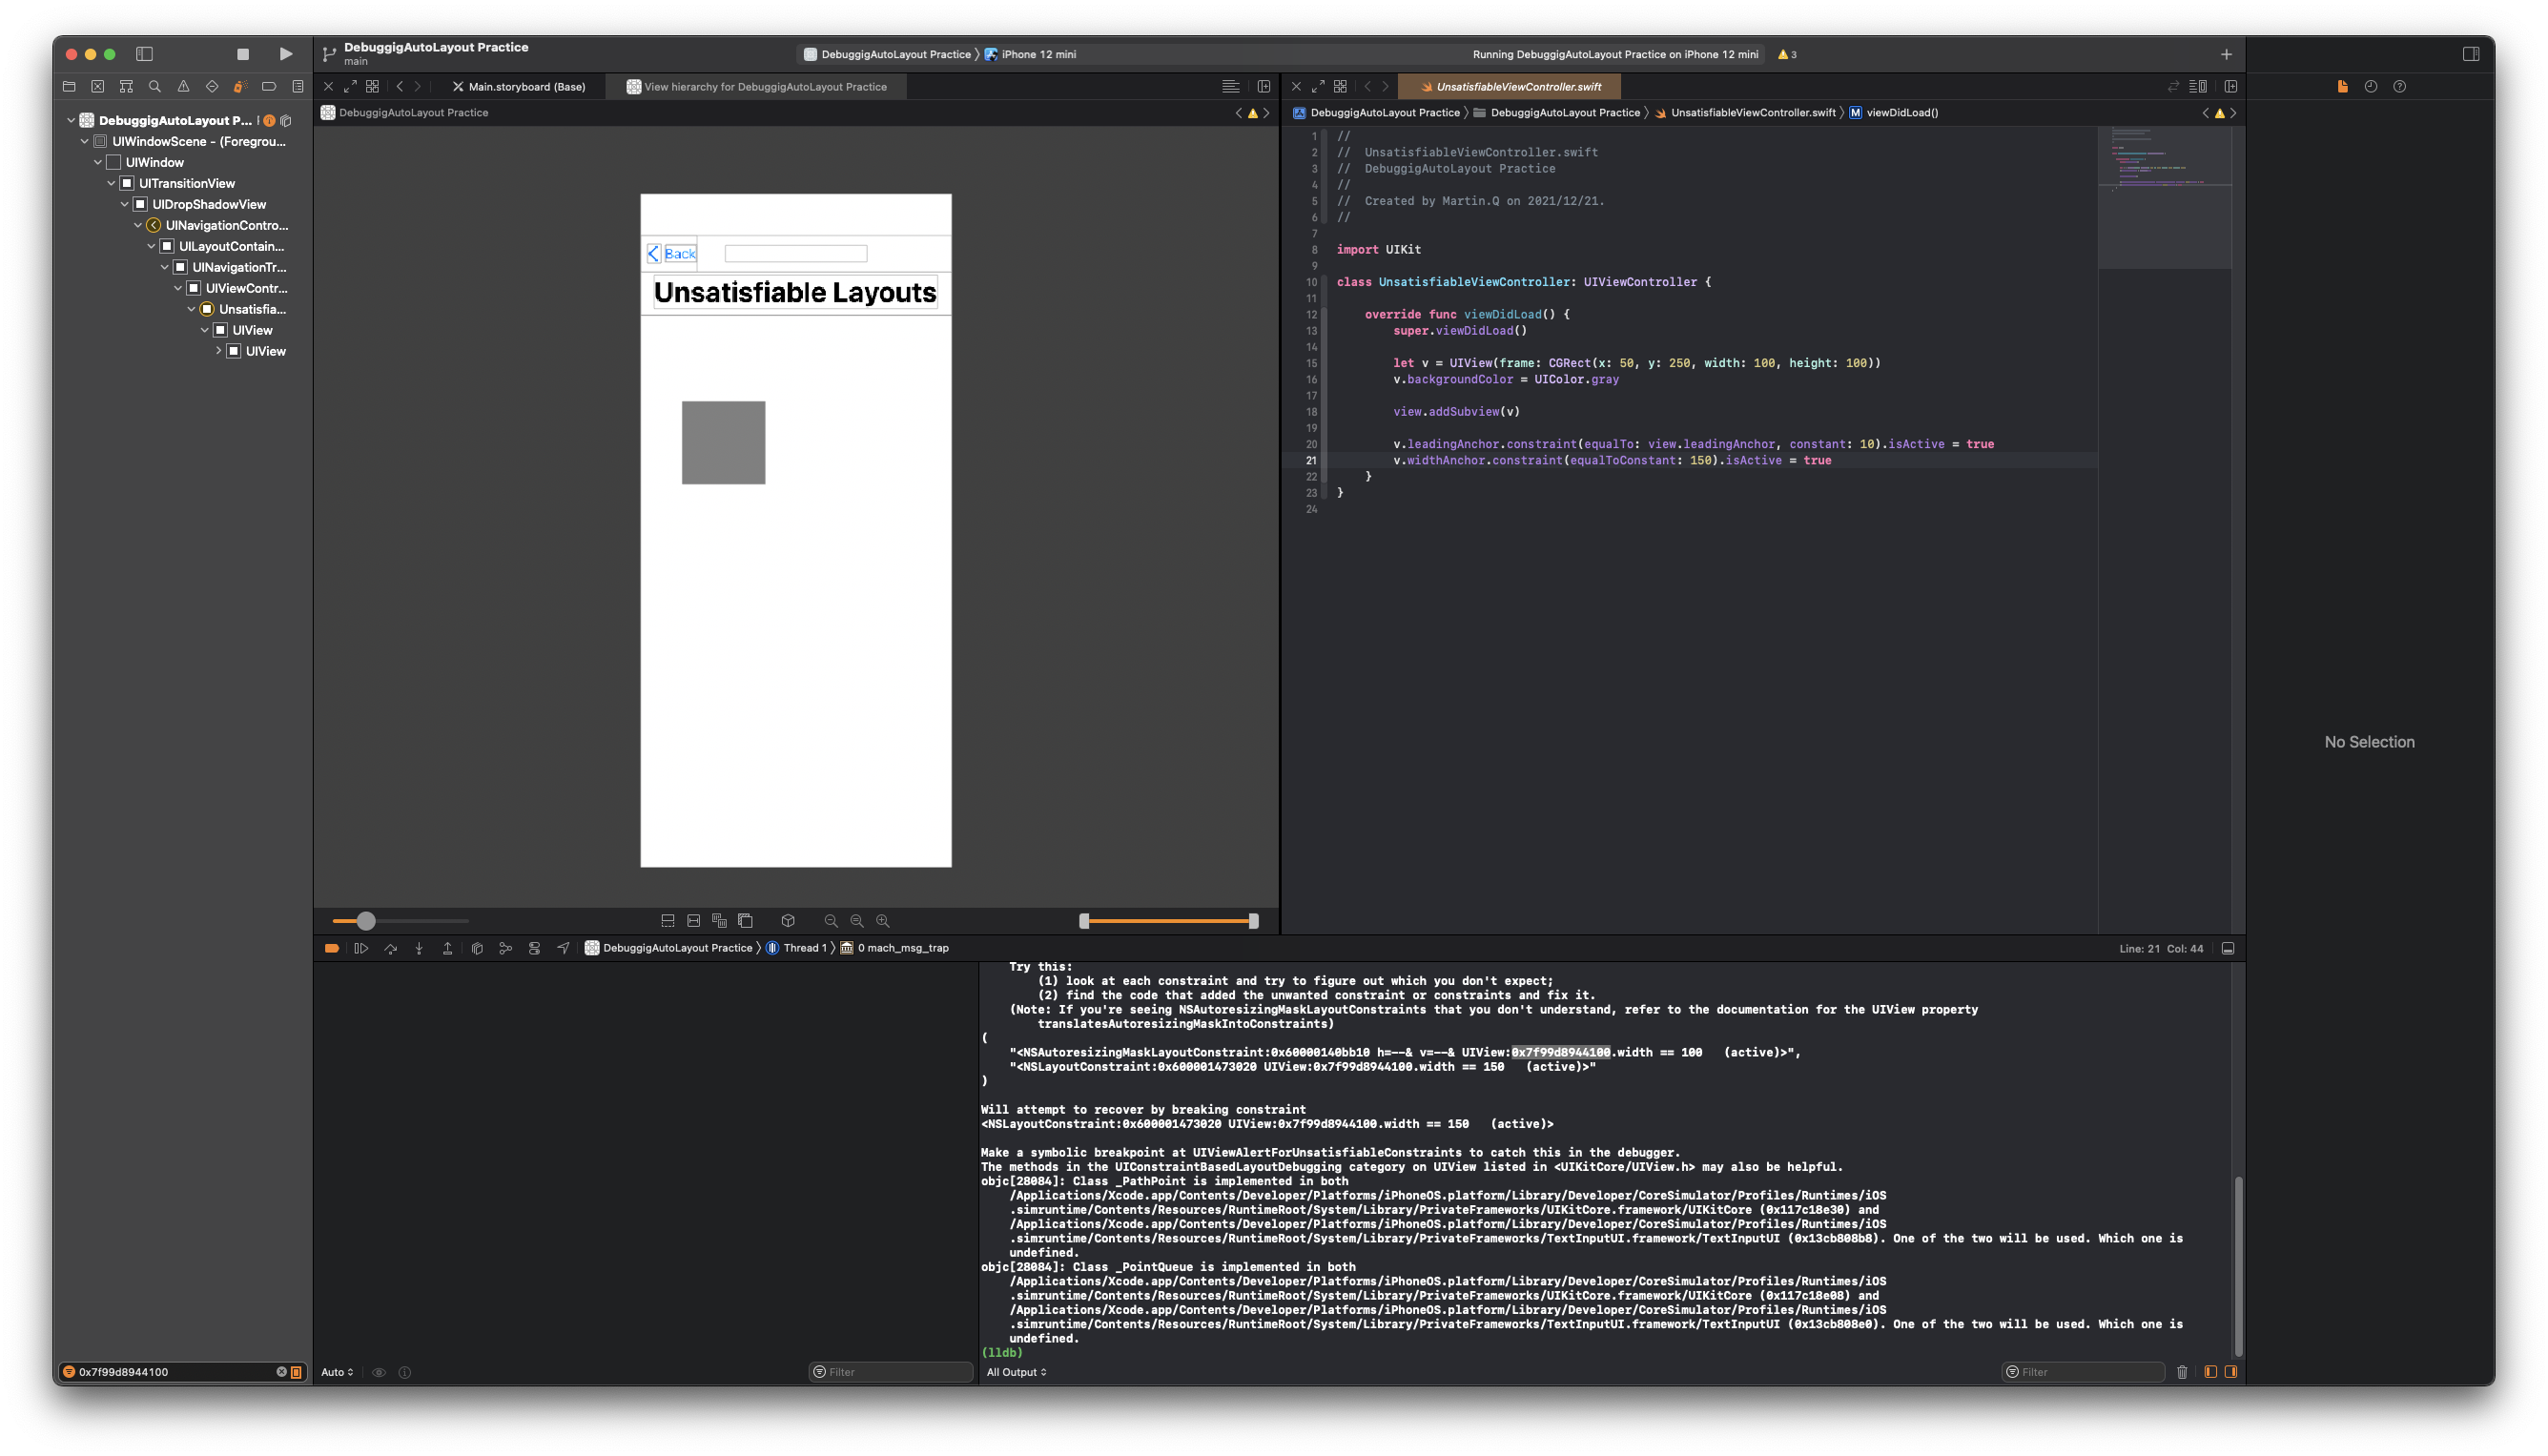Click viewDidLoad() in the jump bar
The width and height of the screenshot is (2548, 1456).
tap(1901, 113)
